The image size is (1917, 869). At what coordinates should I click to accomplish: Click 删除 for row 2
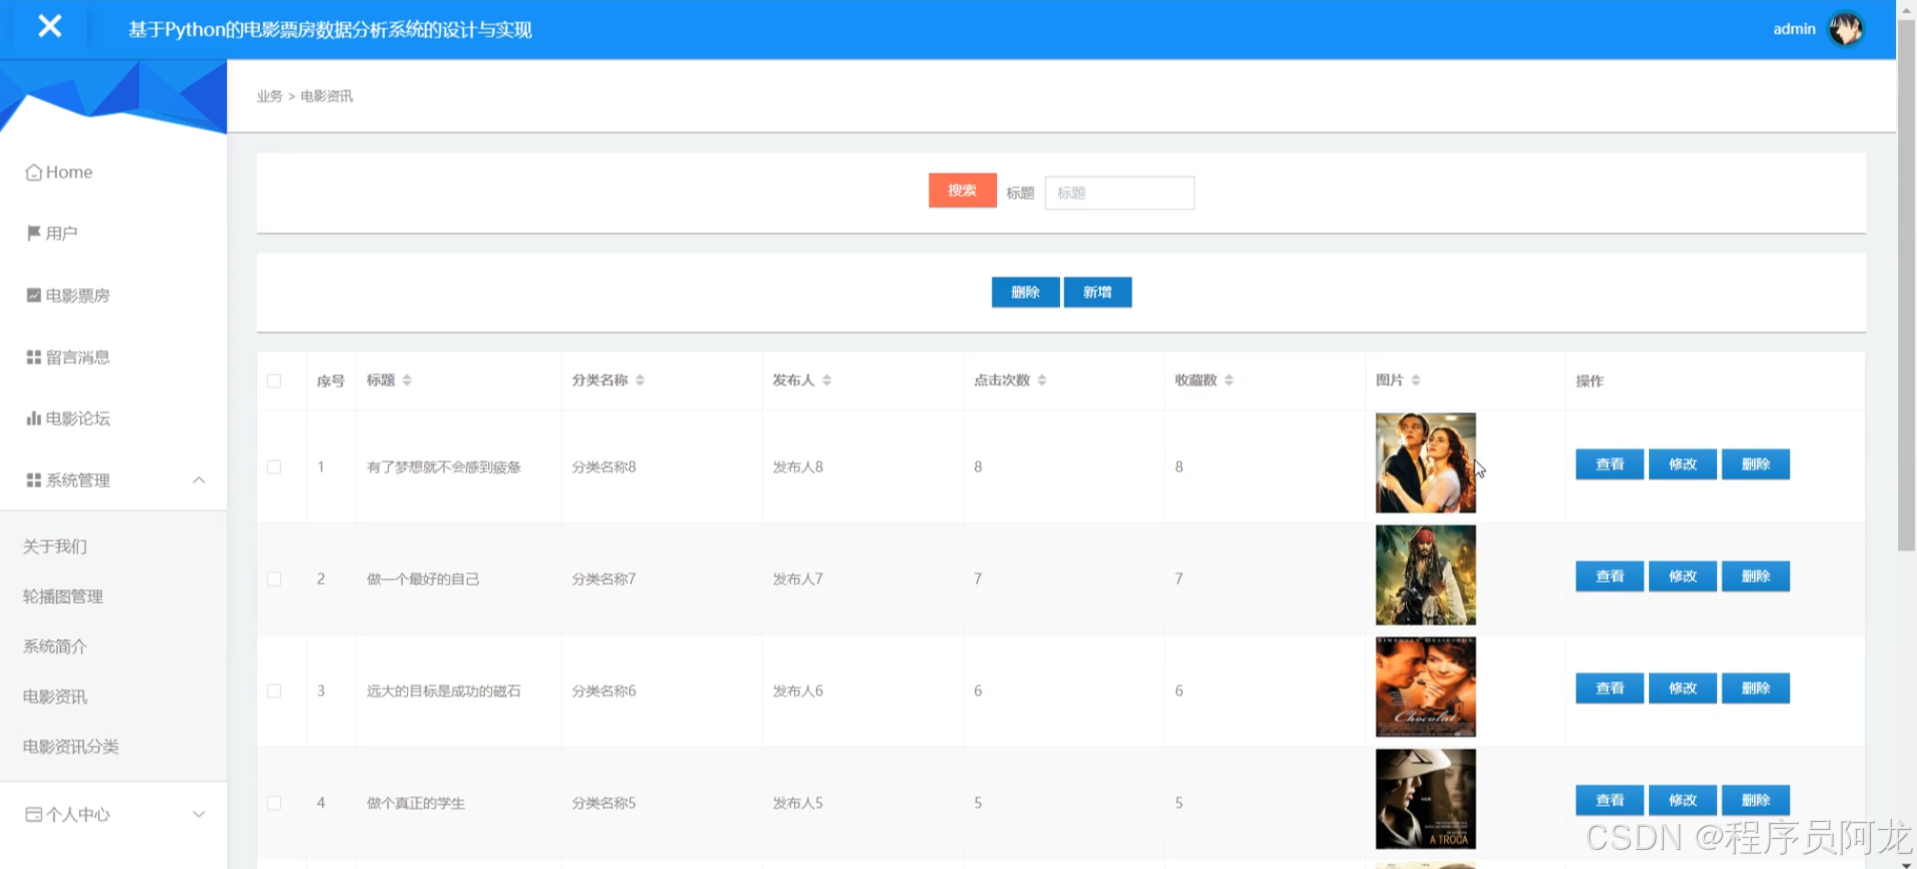(1755, 576)
